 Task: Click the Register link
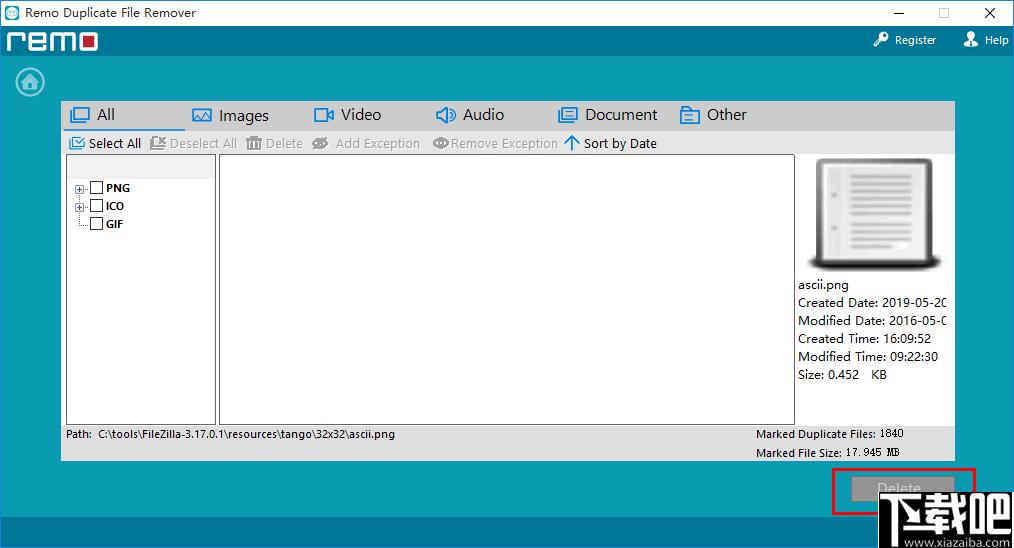tap(915, 40)
